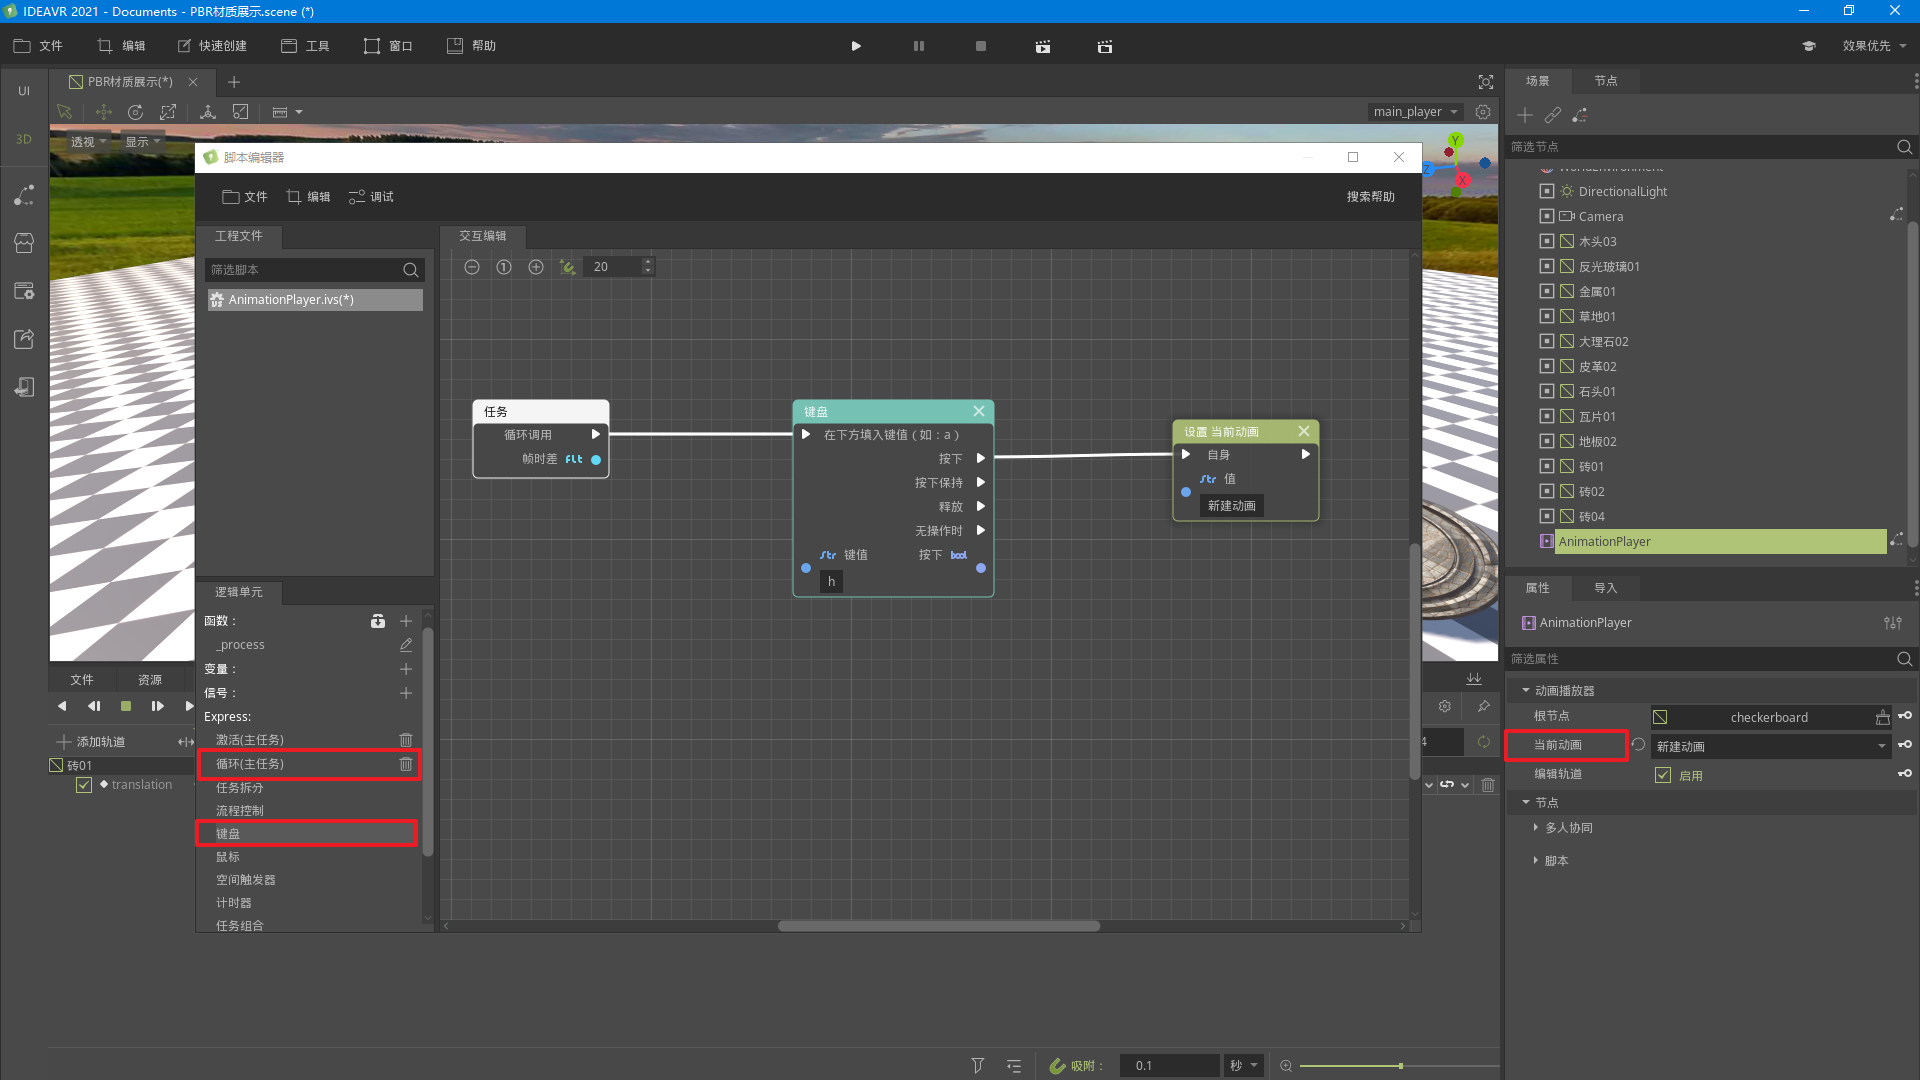Add a new variable in logic unit
The height and width of the screenshot is (1080, 1920).
pyautogui.click(x=406, y=669)
